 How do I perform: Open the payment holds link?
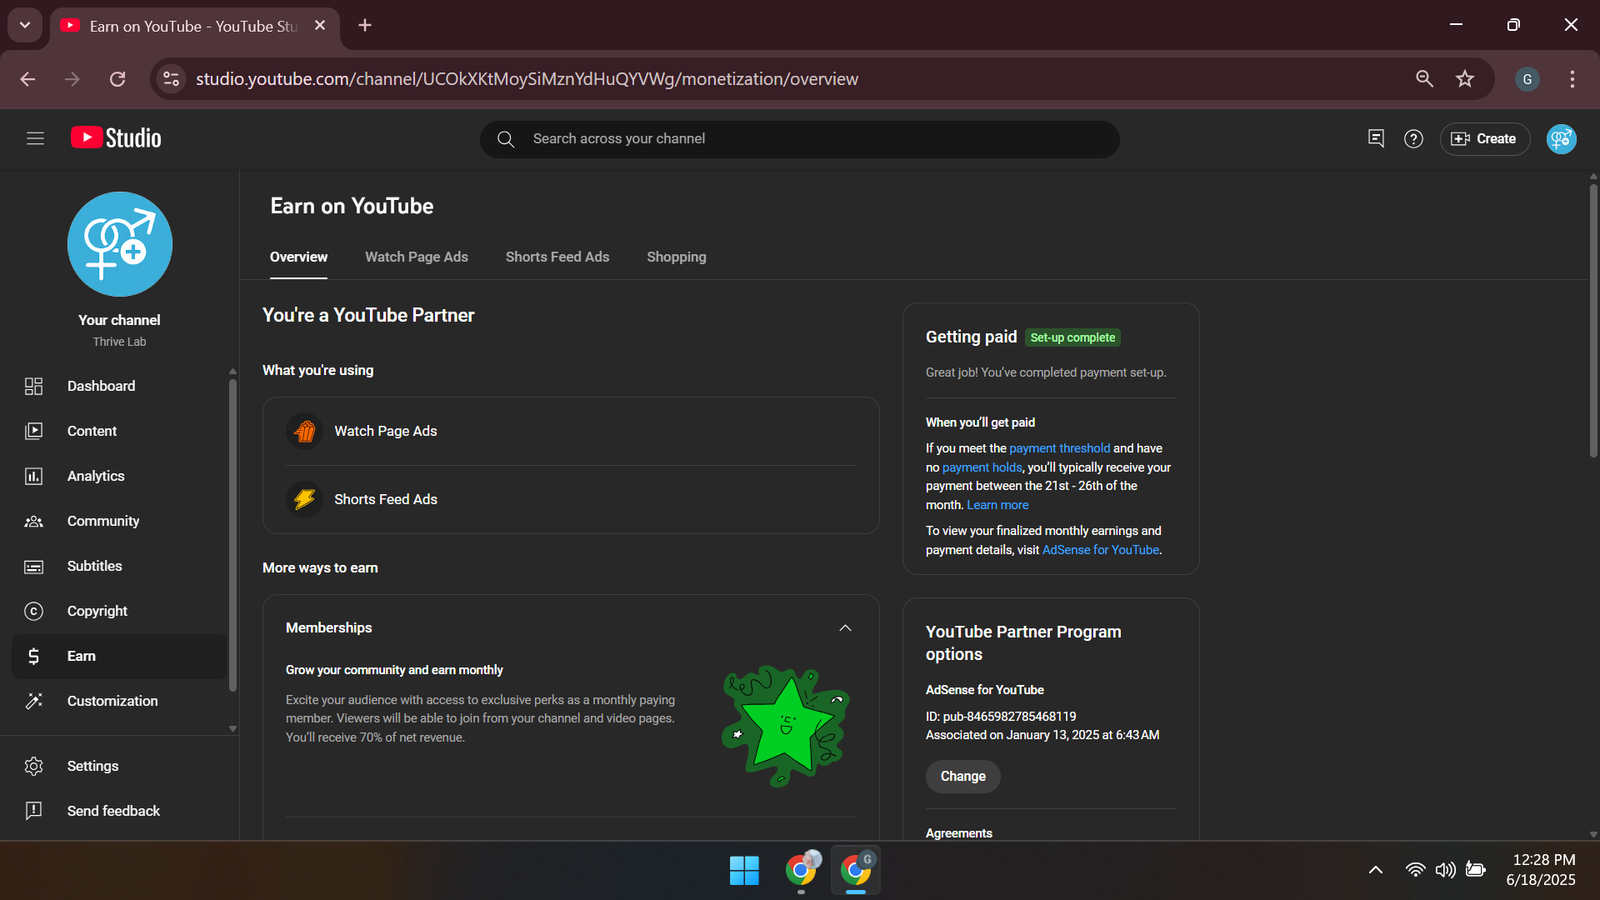(x=982, y=467)
